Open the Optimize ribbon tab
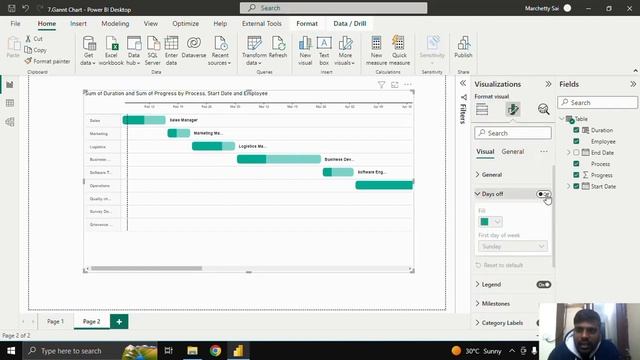This screenshot has width=640, height=360. 185,24
